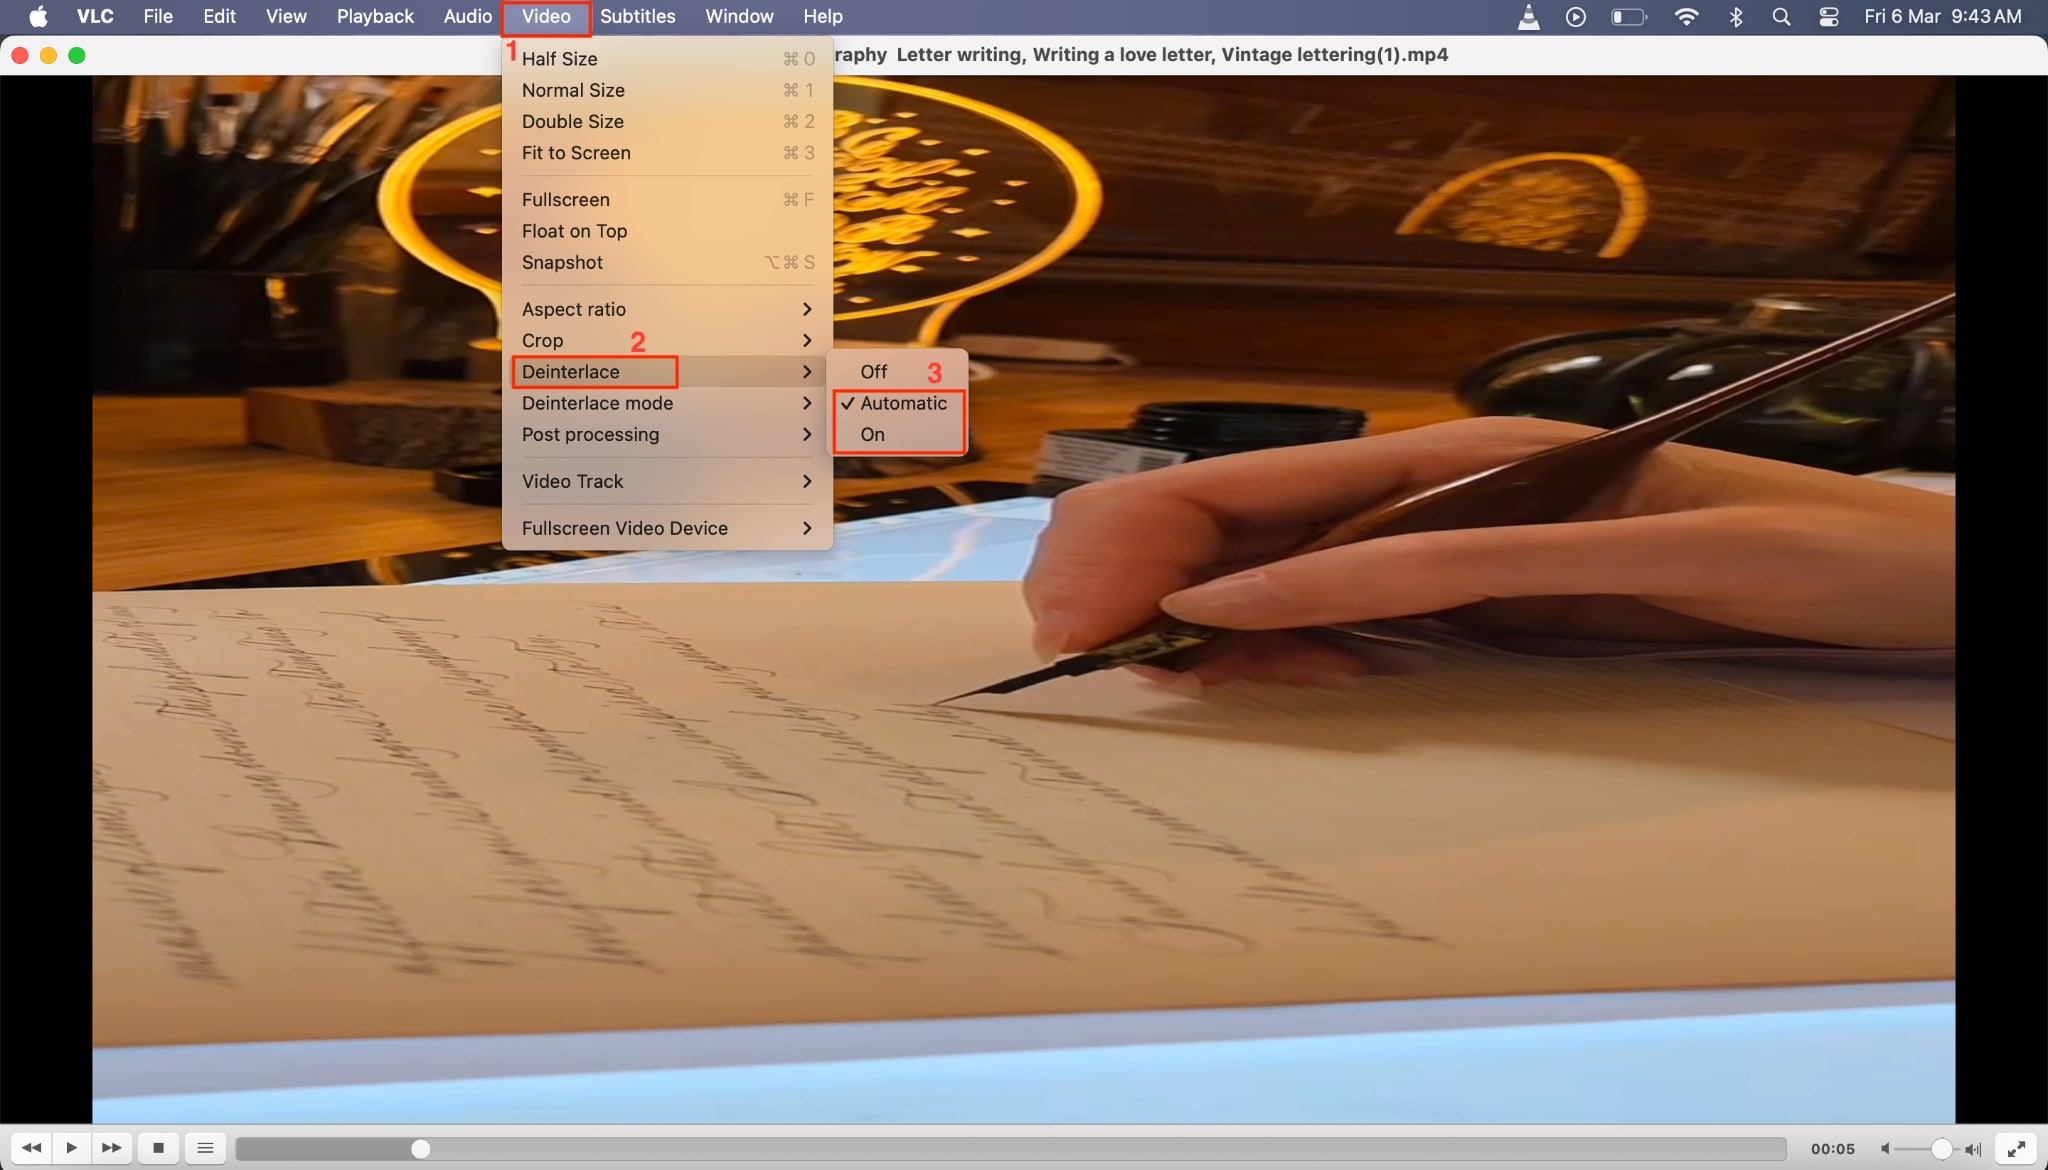Click the Wi-Fi icon in the menu bar
The height and width of the screenshot is (1170, 2048).
[x=1687, y=16]
